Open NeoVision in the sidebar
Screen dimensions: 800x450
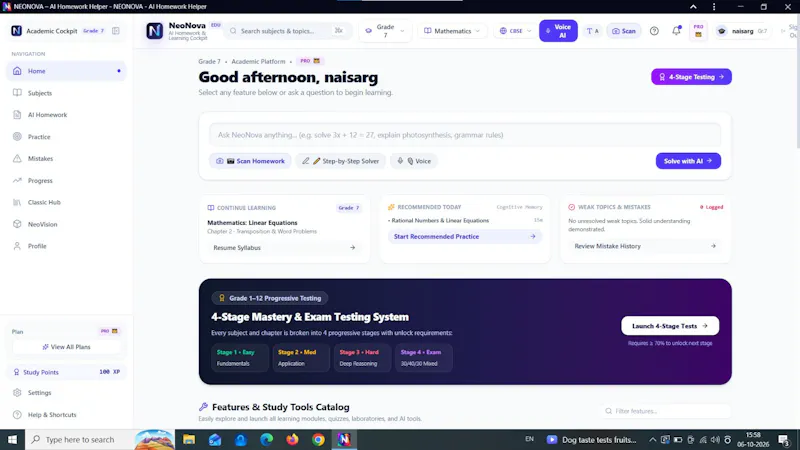pos(66,224)
